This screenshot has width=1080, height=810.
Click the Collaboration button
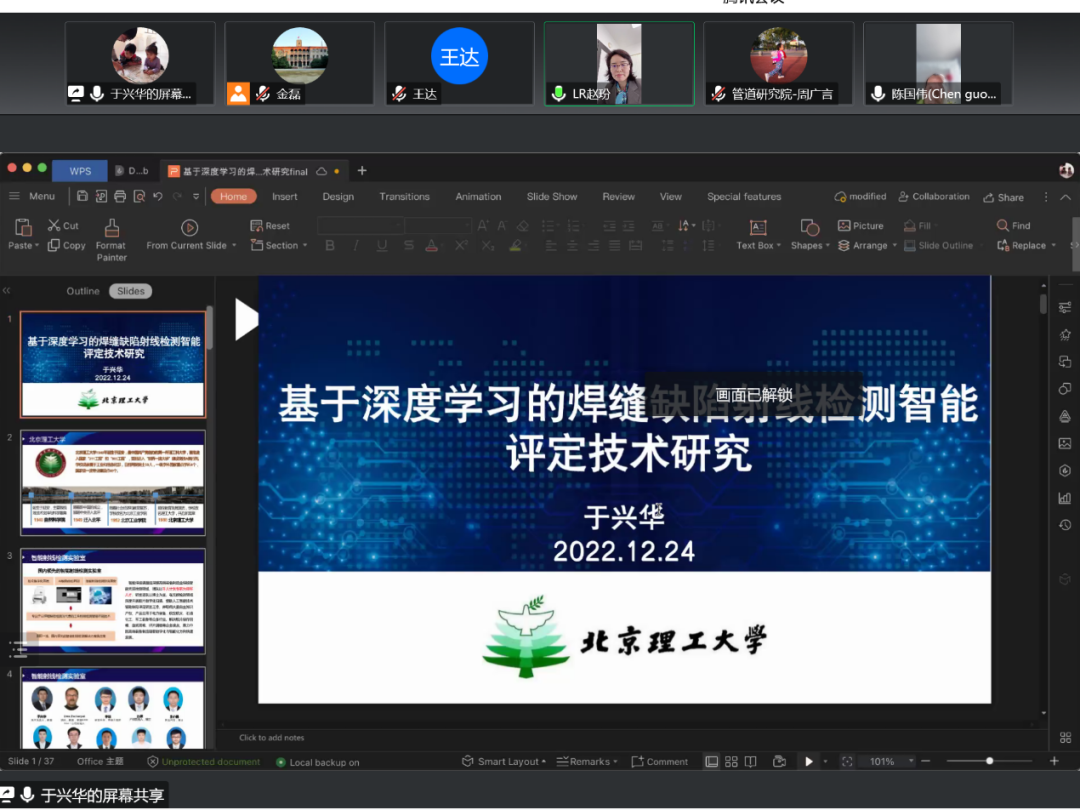[934, 197]
